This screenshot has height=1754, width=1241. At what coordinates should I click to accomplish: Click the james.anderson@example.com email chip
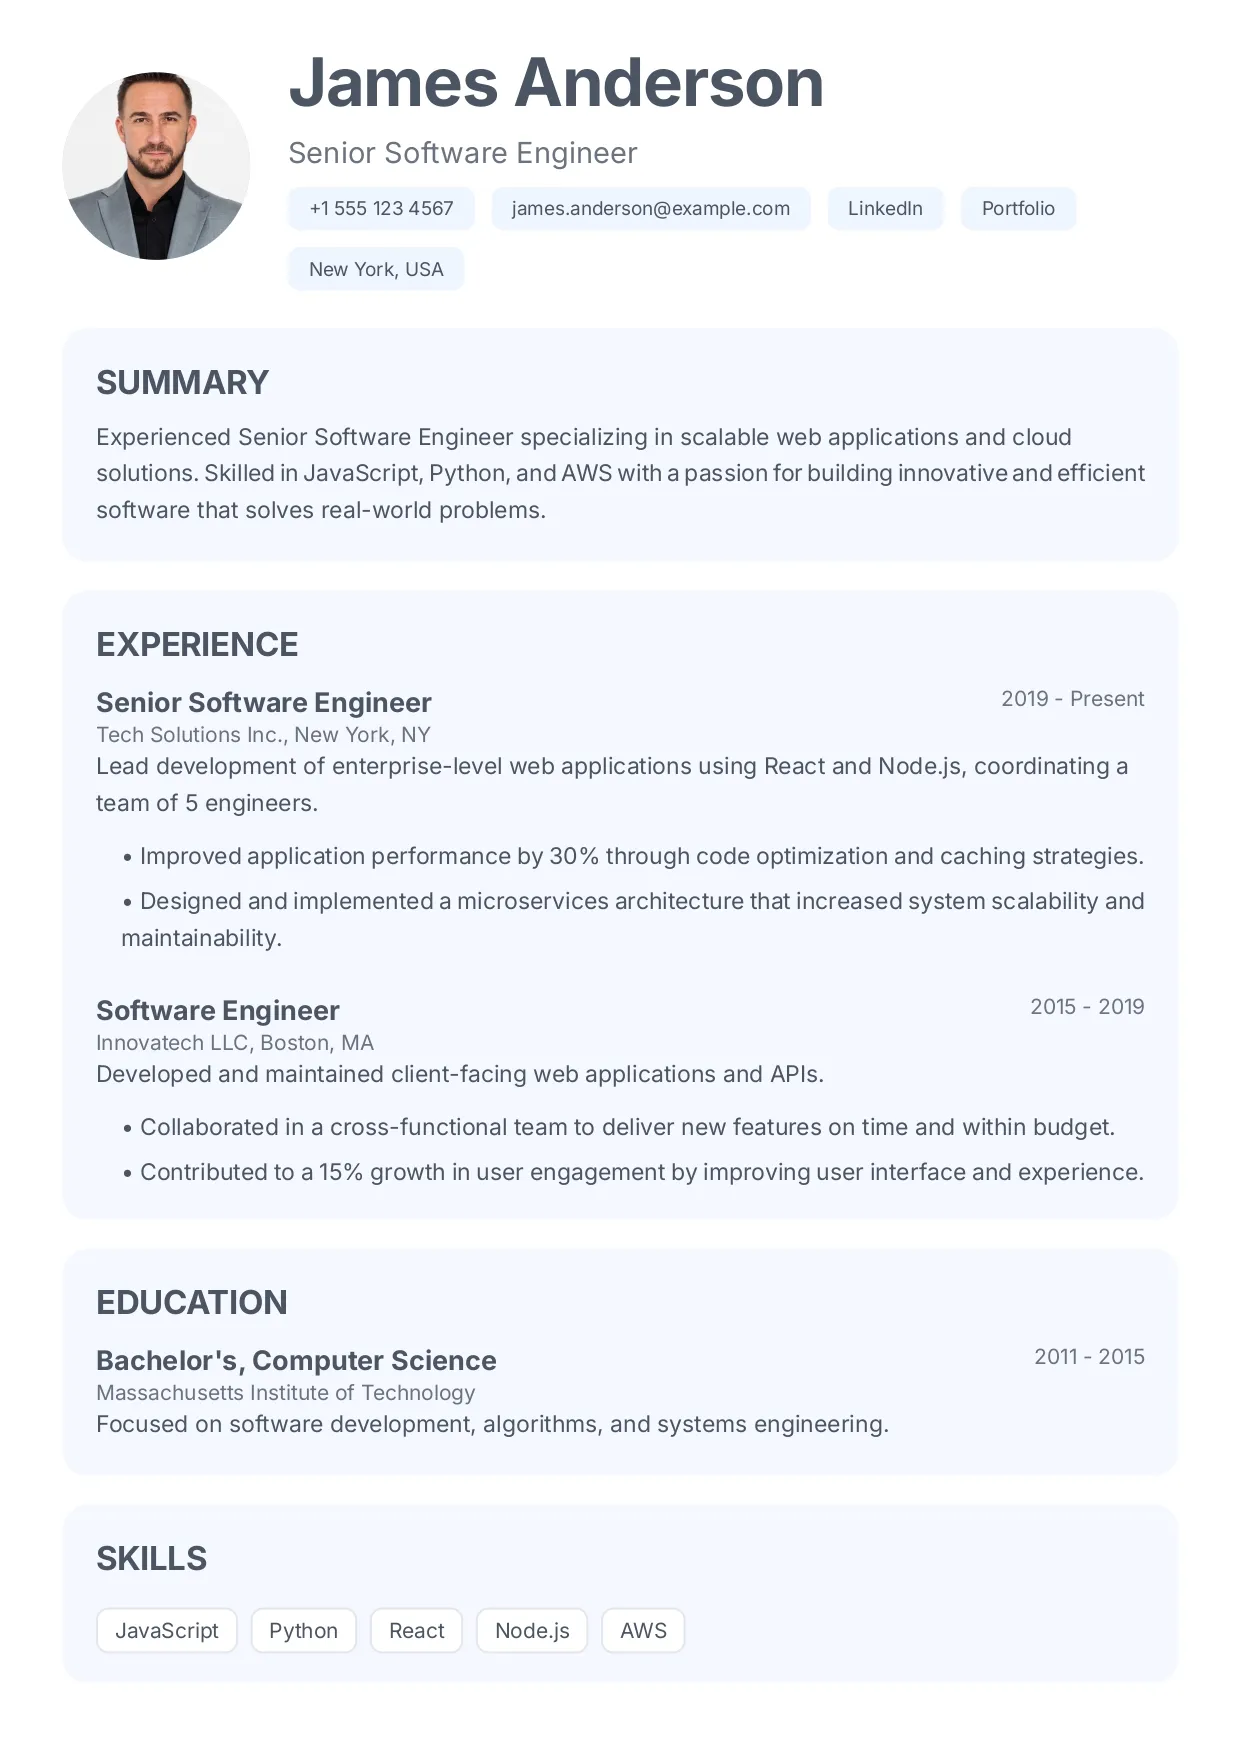pyautogui.click(x=650, y=209)
